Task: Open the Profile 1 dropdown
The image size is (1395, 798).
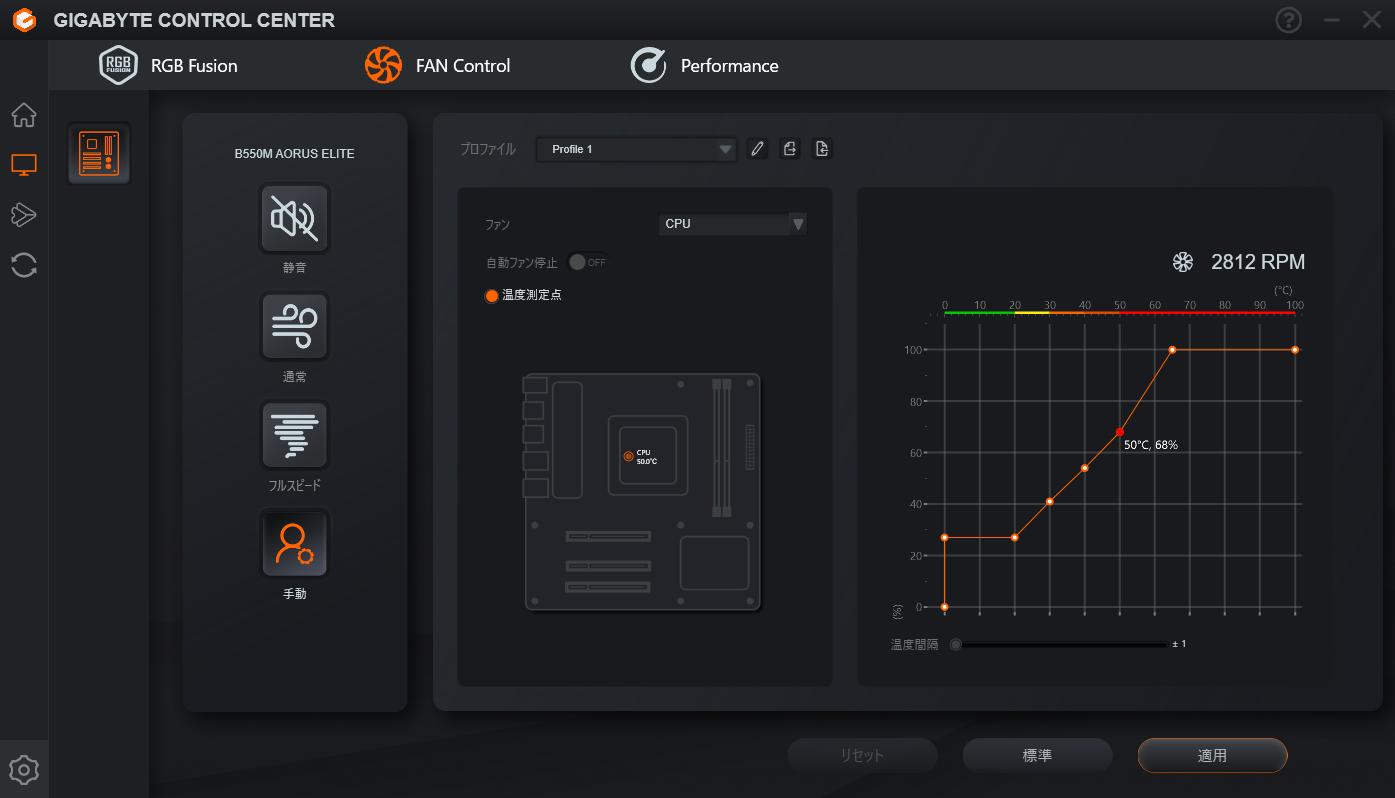Action: [x=636, y=149]
